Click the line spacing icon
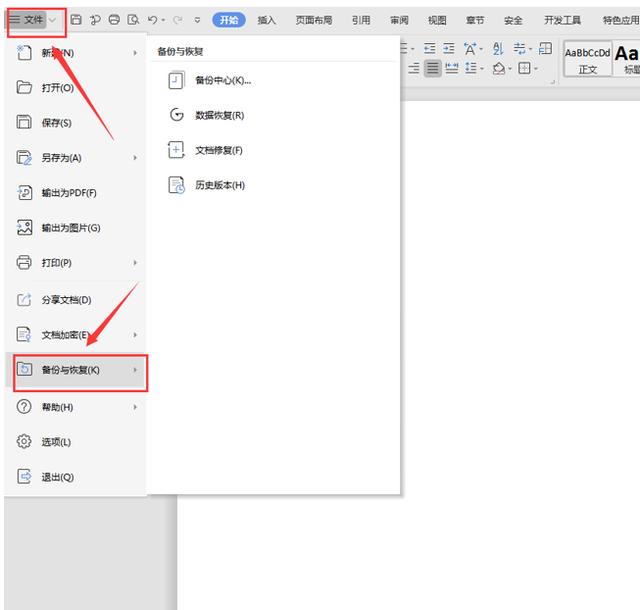640x610 pixels. [471, 68]
